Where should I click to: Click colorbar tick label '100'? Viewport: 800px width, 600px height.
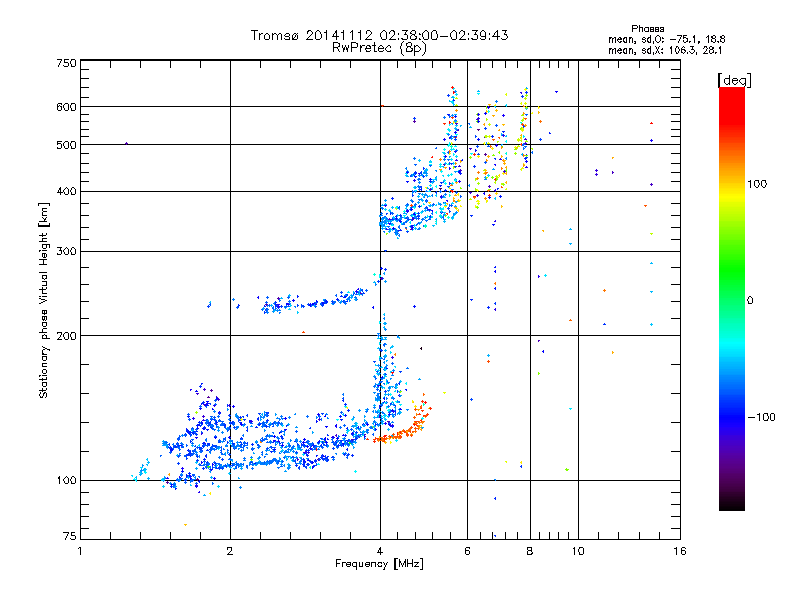coord(757,184)
